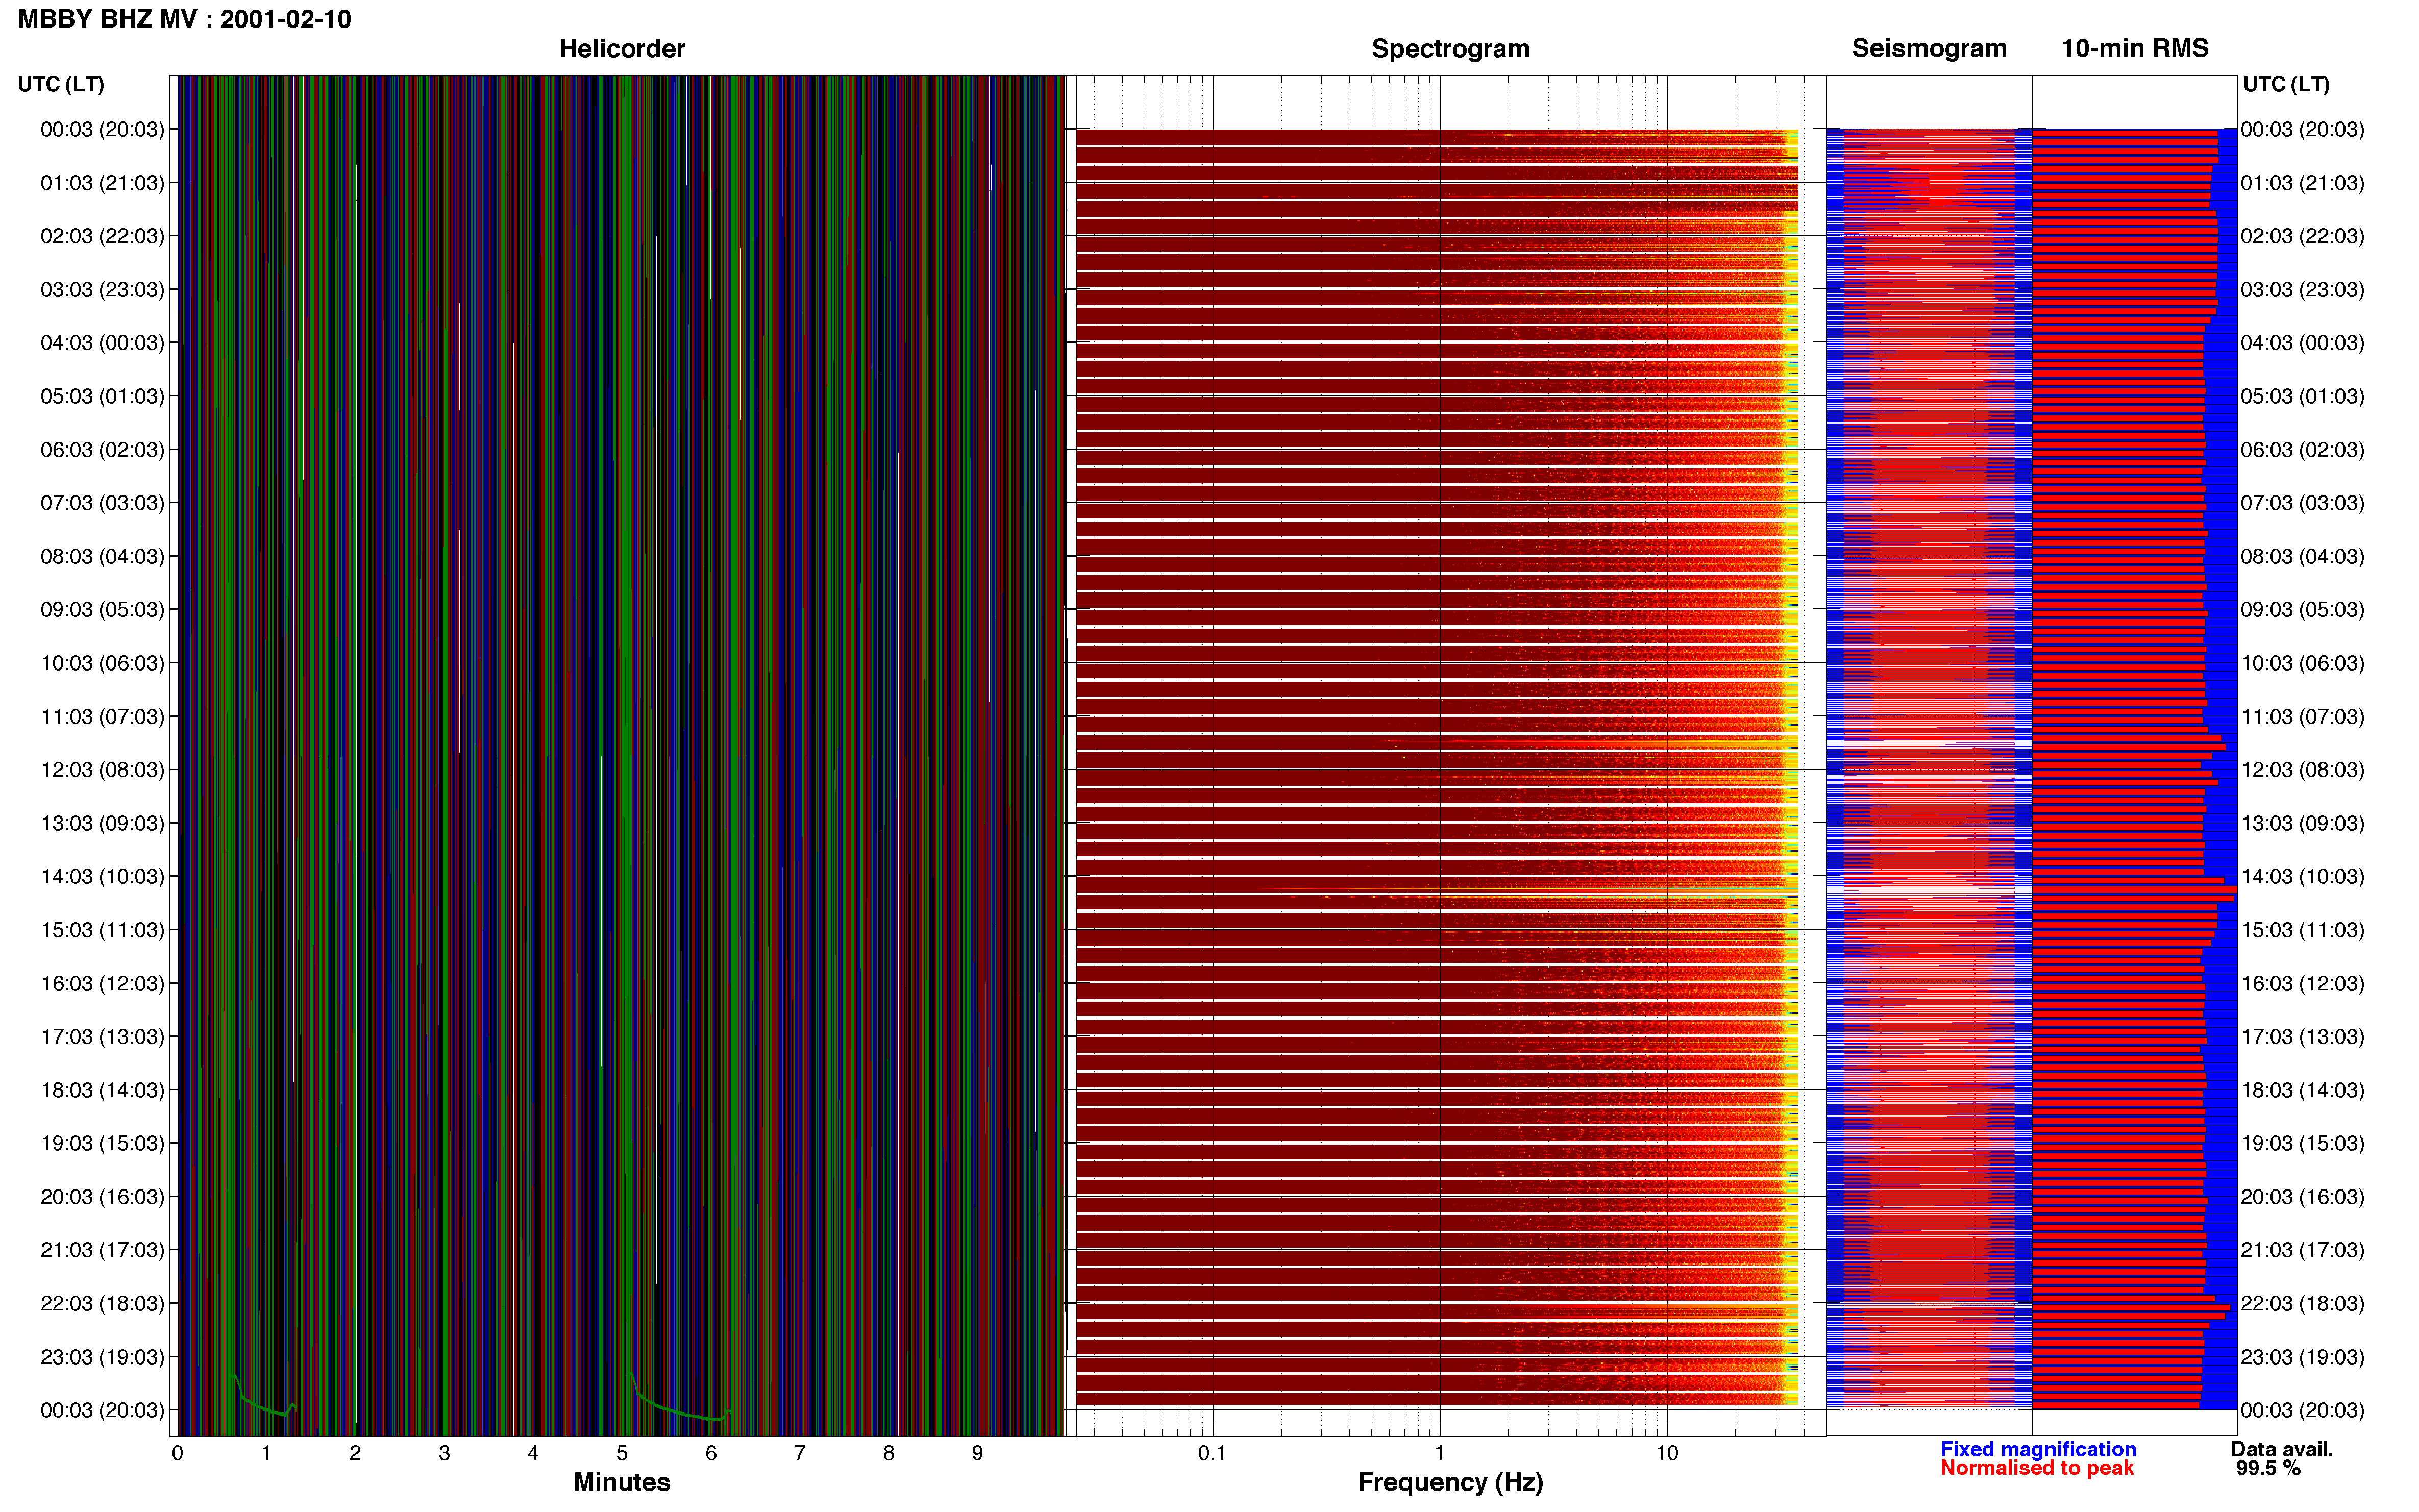This screenshot has width=2419, height=1512.
Task: Click left time label 13:03 (09:03)
Action: 102,823
